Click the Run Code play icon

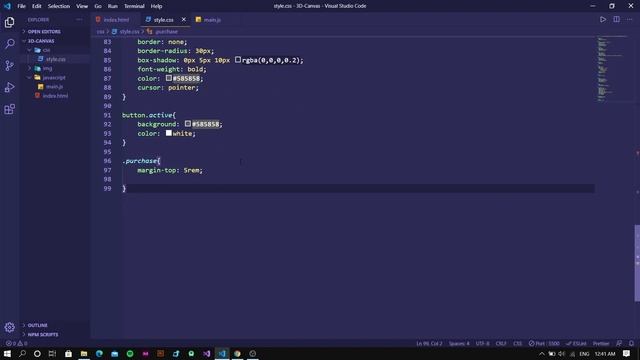pyautogui.click(x=602, y=20)
